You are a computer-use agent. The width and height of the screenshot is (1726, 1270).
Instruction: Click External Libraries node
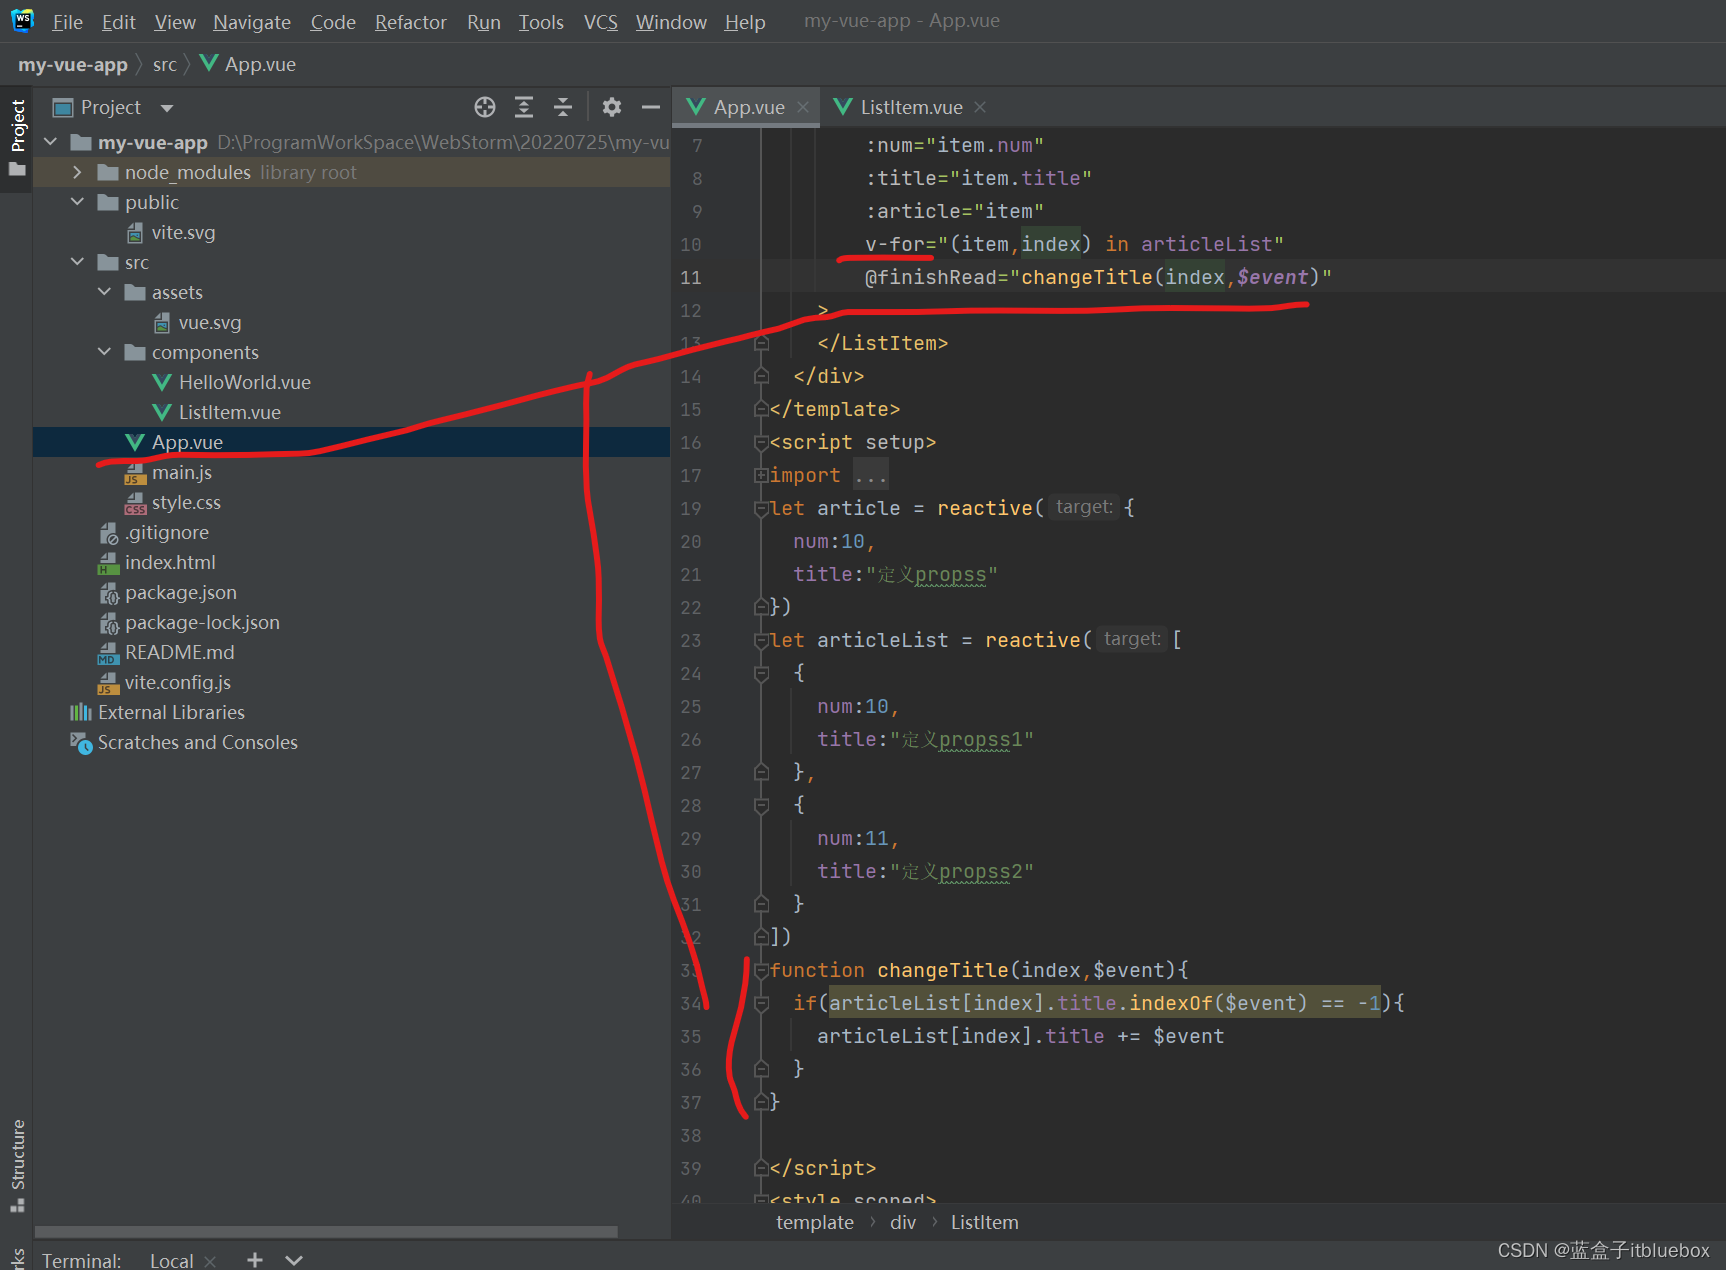(171, 712)
